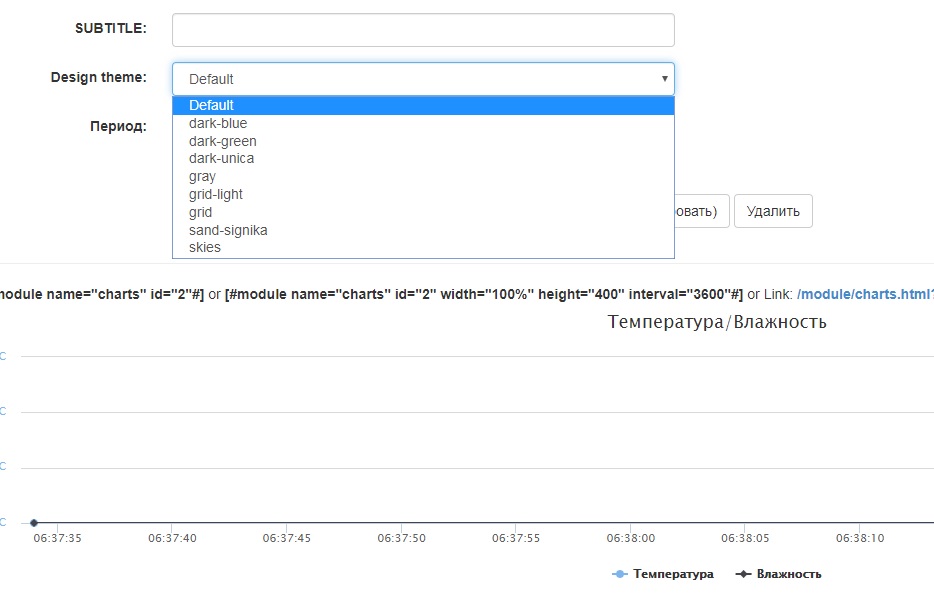Click the Температура/Влажность chart title
The height and width of the screenshot is (608, 934).
717,322
